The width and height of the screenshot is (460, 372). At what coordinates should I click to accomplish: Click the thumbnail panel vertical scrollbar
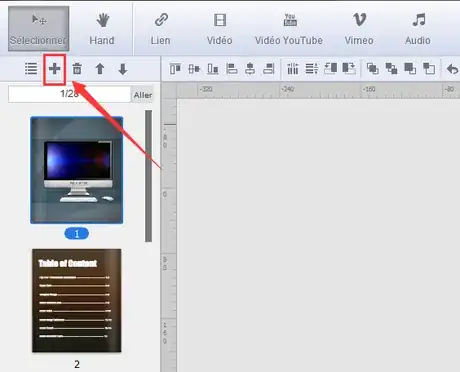click(148, 176)
